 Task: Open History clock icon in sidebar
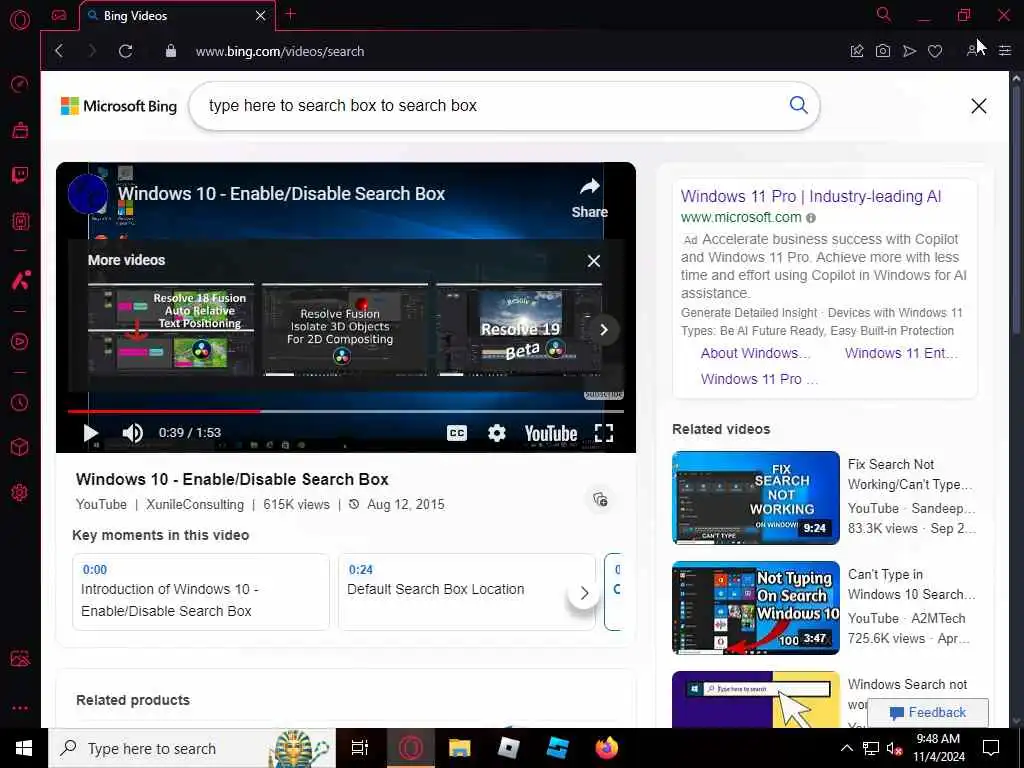pos(20,402)
